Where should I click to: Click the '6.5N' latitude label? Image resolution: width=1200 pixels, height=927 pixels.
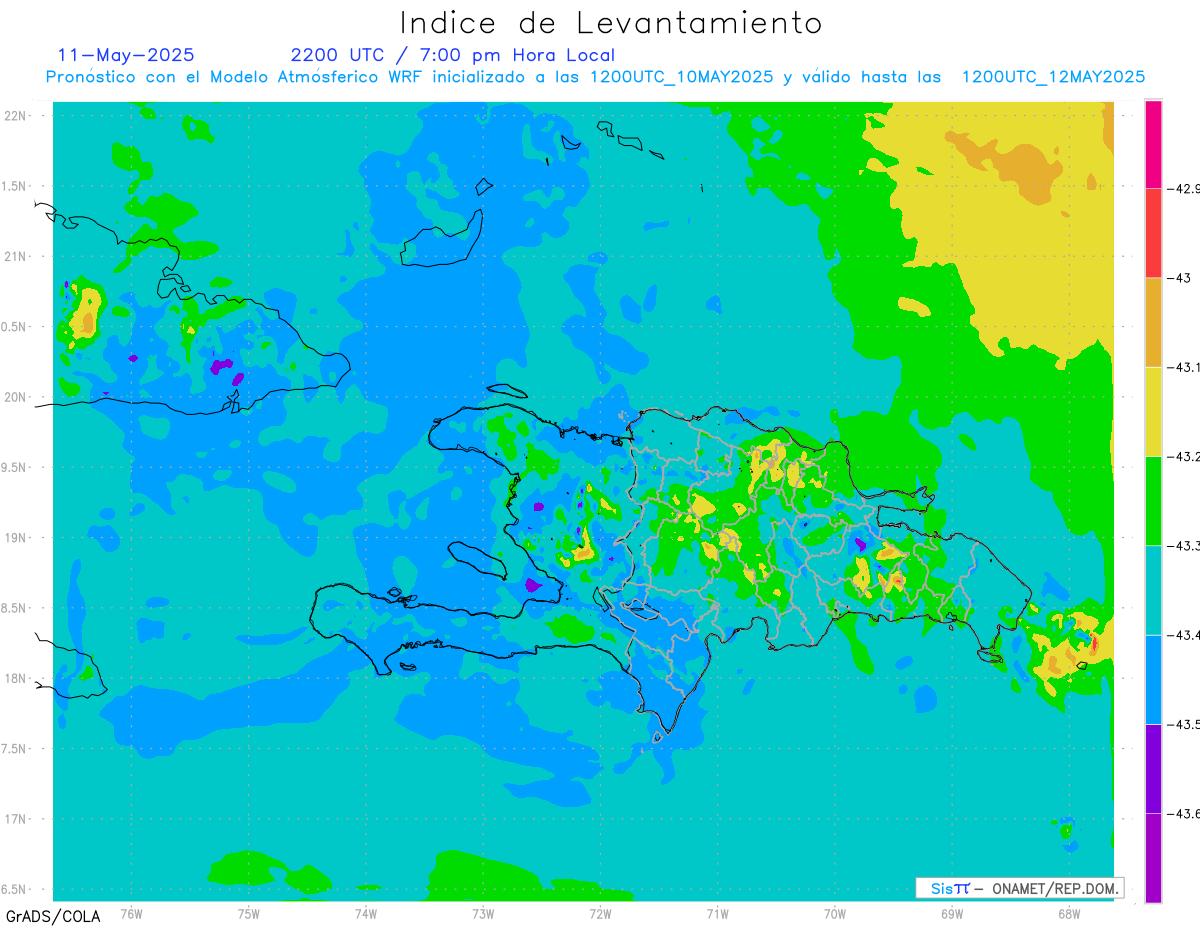[x=15, y=889]
